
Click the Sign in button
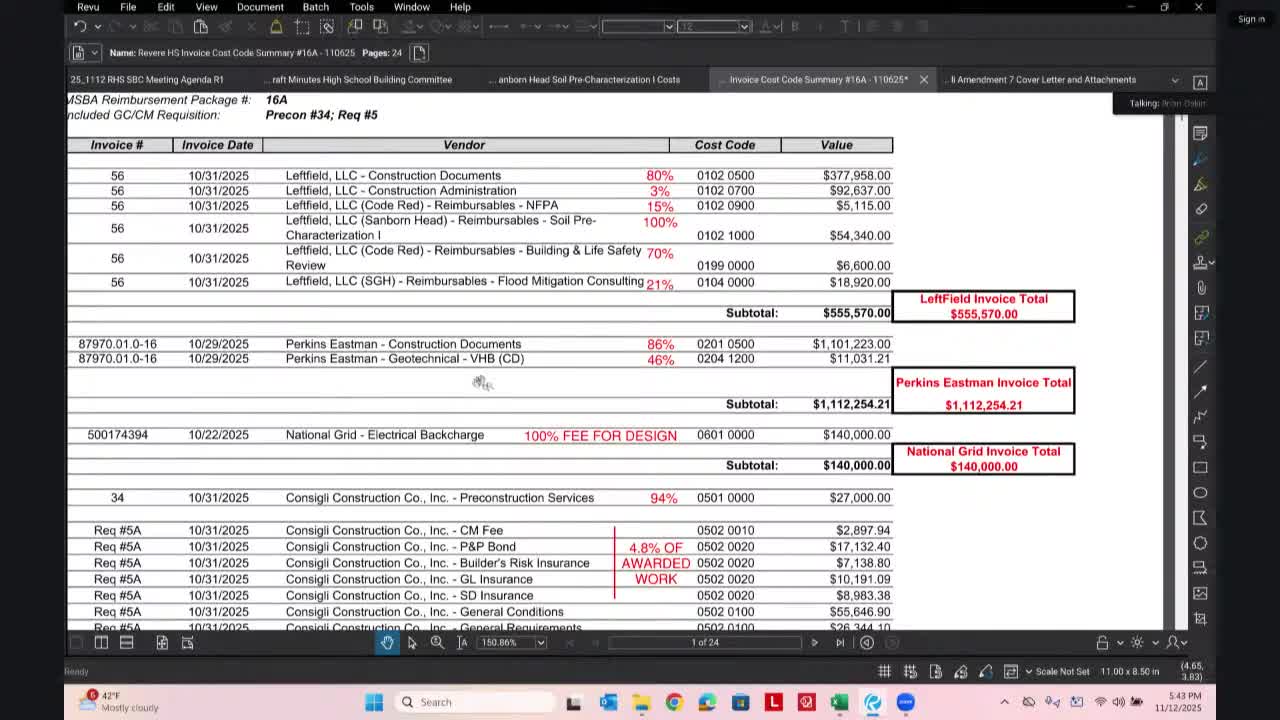1251,18
